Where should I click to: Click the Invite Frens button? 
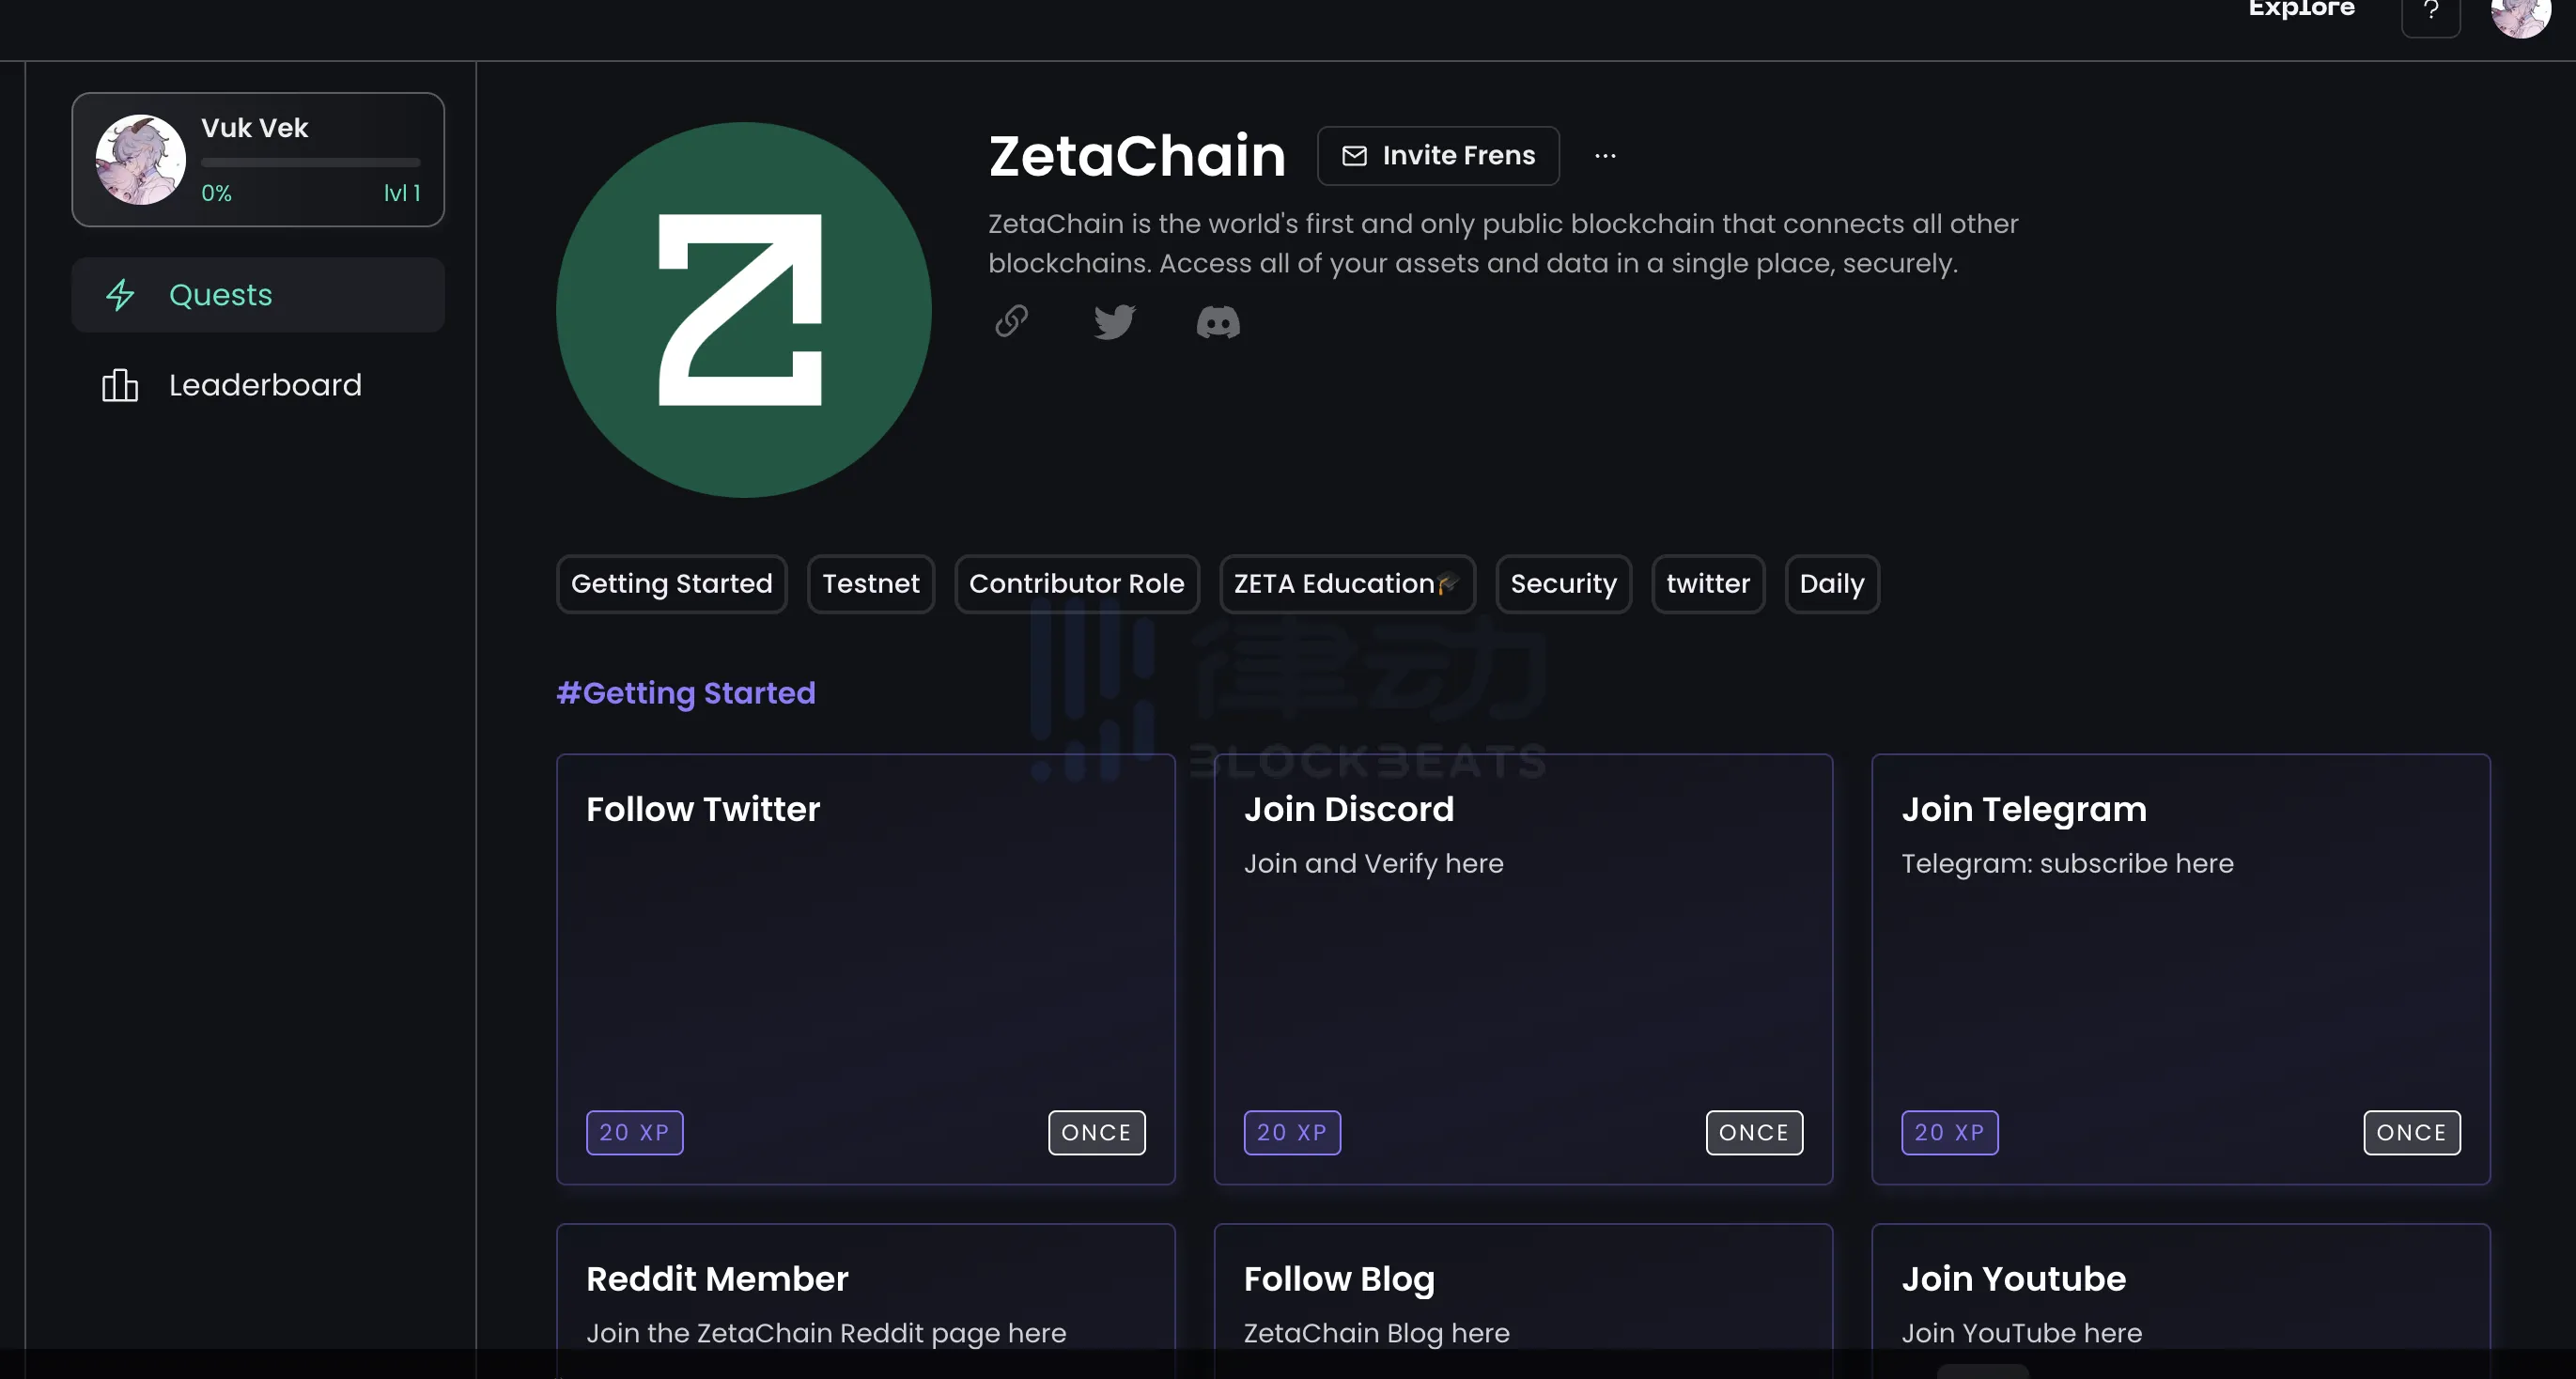(x=1438, y=156)
